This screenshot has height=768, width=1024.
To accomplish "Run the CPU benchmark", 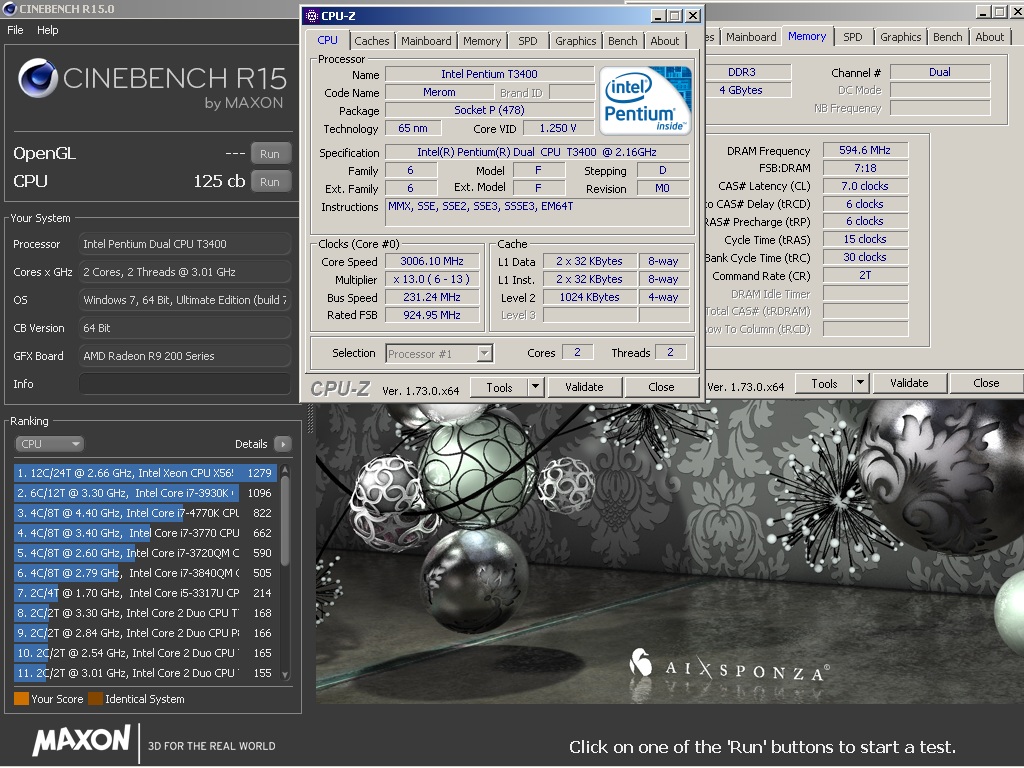I will point(270,182).
